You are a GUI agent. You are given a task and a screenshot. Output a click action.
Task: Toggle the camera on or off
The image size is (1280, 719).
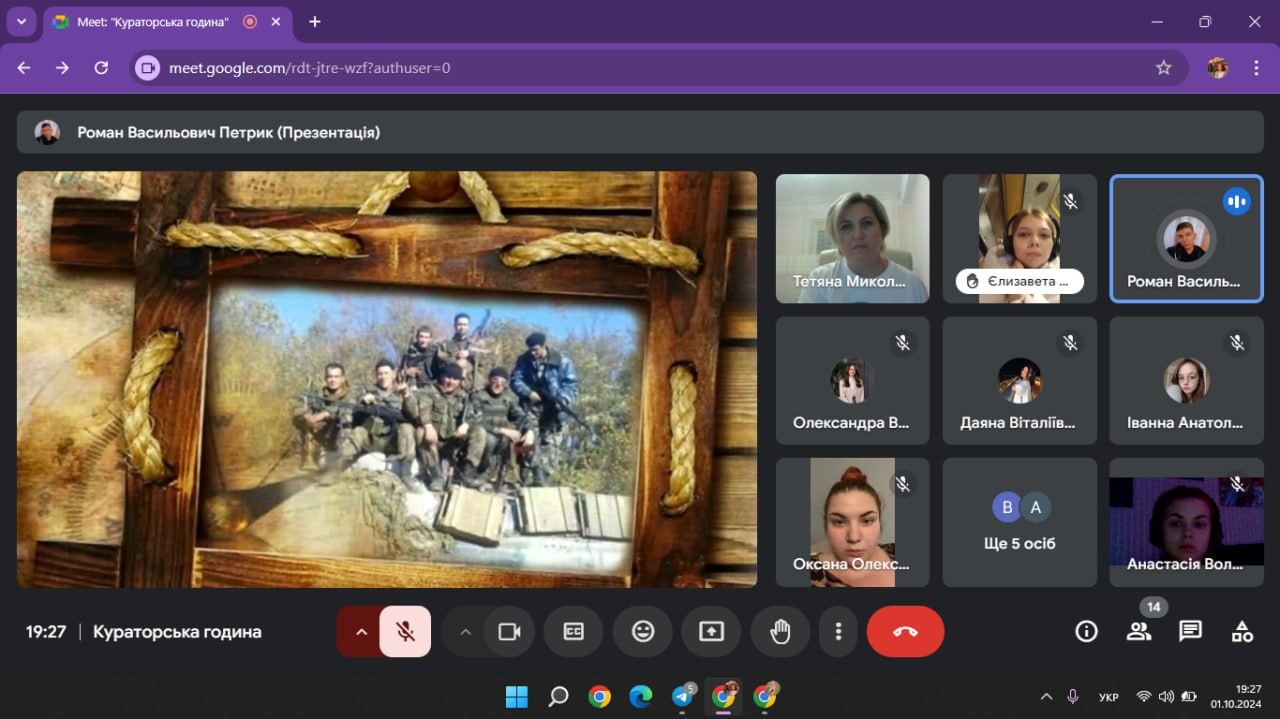pyautogui.click(x=510, y=631)
